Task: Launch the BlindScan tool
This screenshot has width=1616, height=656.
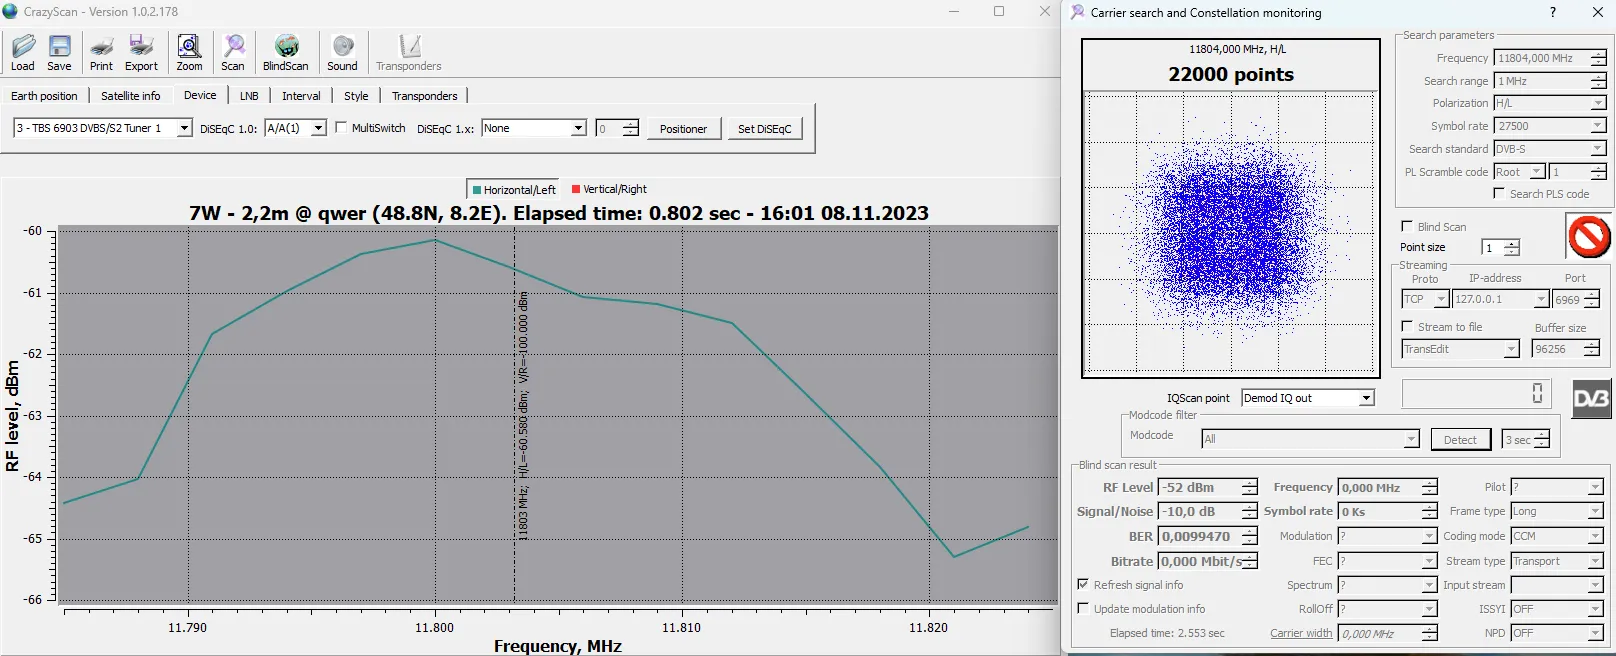Action: tap(286, 52)
